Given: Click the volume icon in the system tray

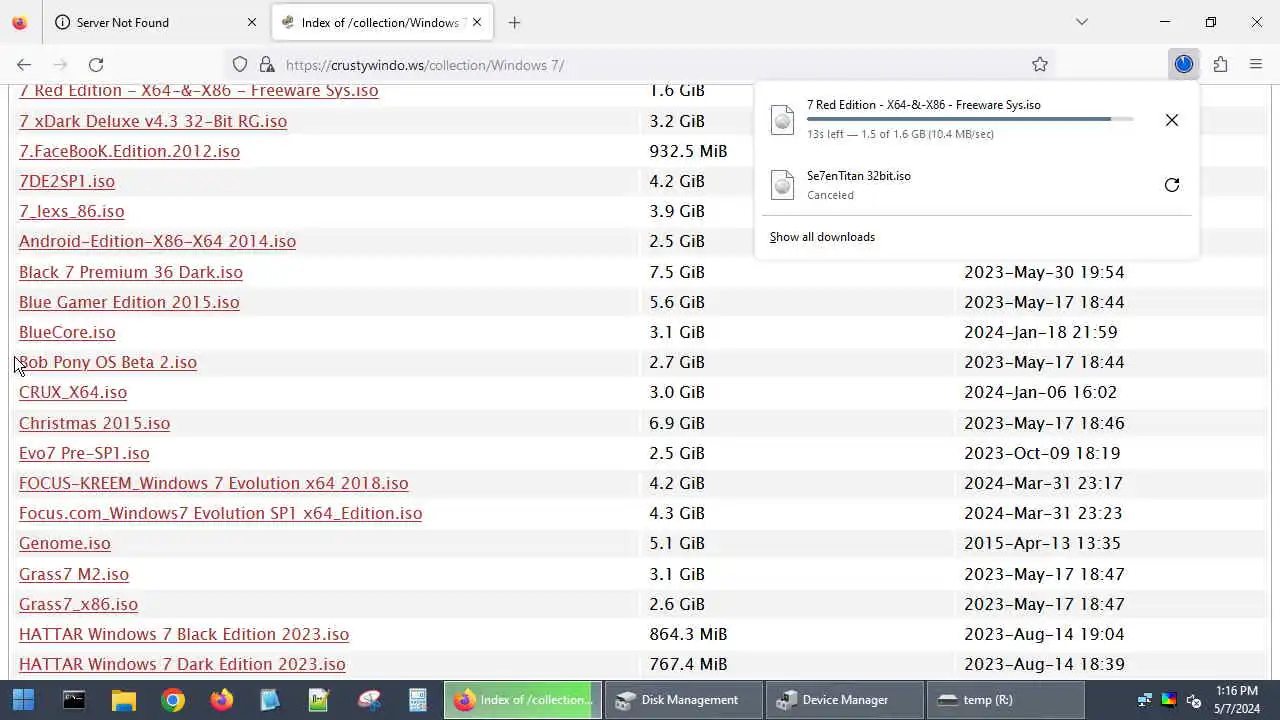Looking at the screenshot, I should [x=1193, y=700].
